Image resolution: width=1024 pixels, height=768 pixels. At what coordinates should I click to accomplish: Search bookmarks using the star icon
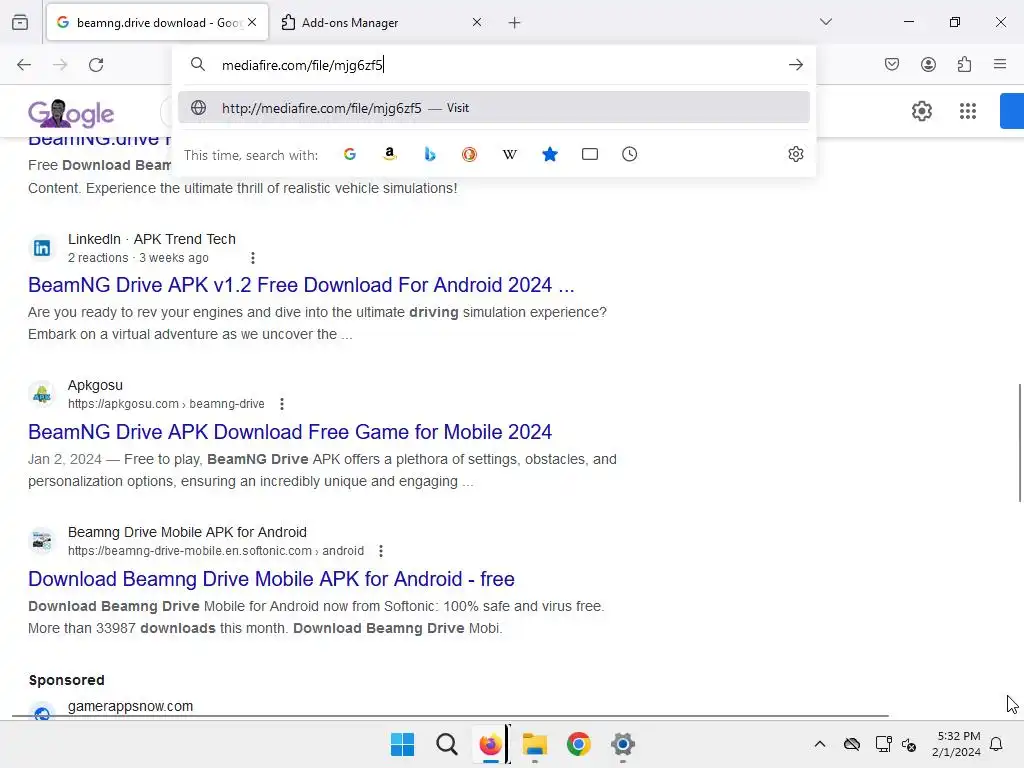(550, 154)
